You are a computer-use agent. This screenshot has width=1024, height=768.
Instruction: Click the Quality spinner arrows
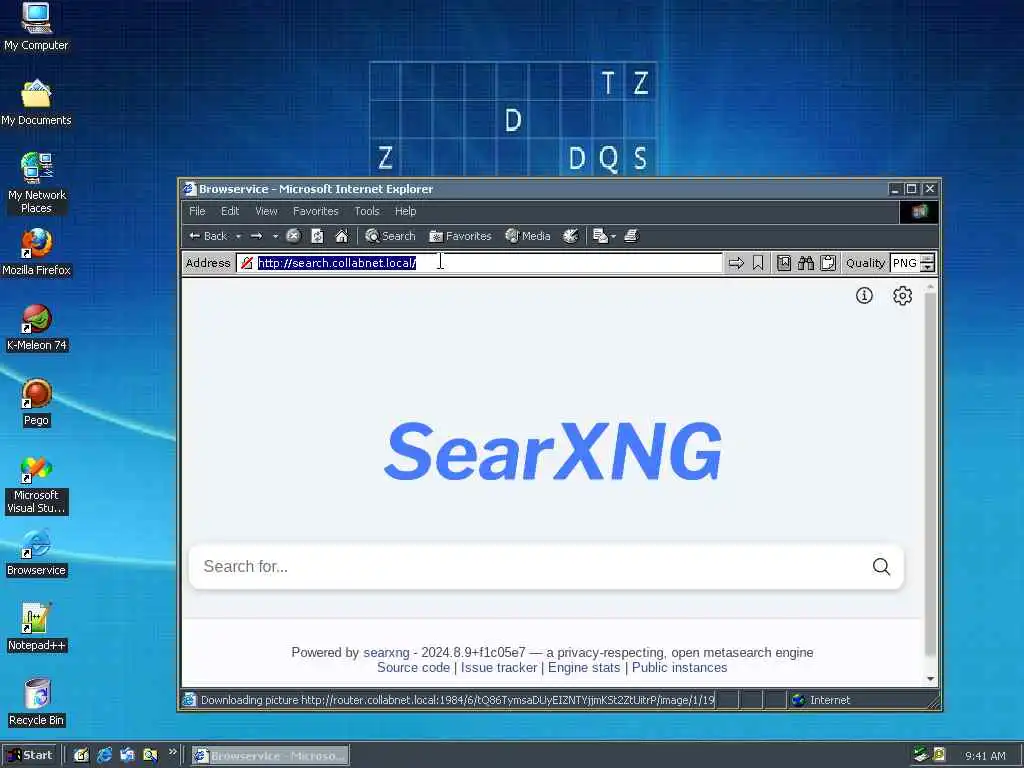pyautogui.click(x=927, y=263)
